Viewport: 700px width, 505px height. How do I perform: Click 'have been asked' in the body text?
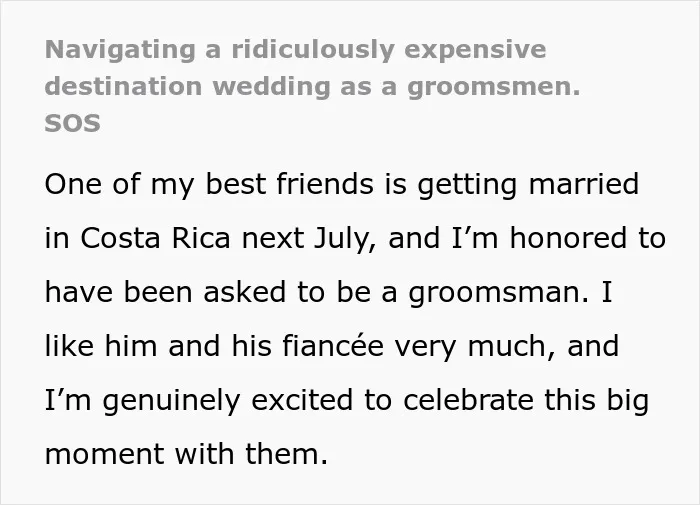point(165,292)
